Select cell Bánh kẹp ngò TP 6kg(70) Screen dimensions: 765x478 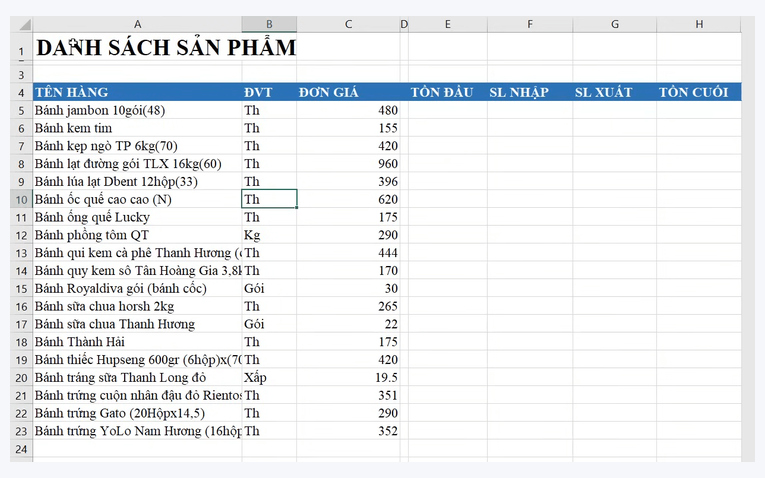[137, 146]
